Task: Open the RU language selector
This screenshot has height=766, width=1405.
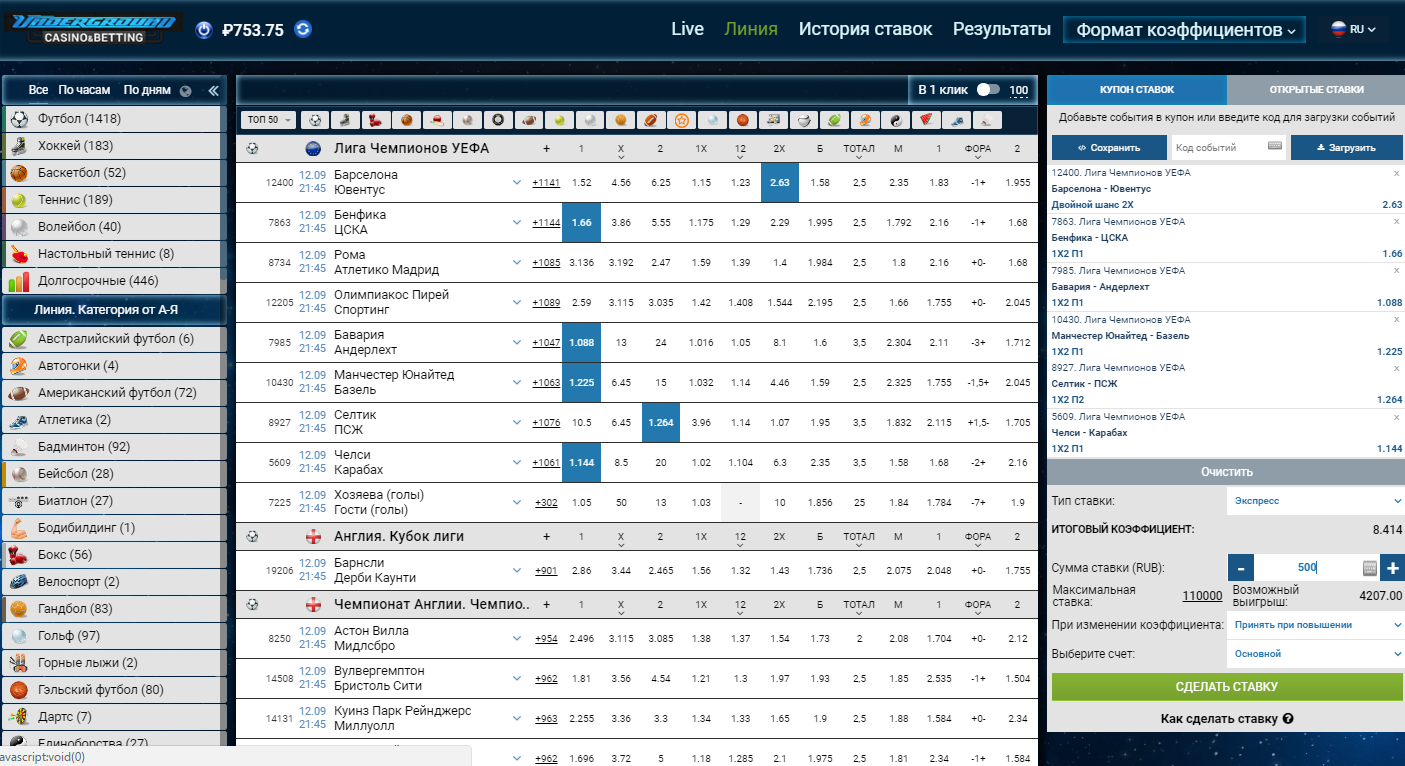Action: 1352,30
